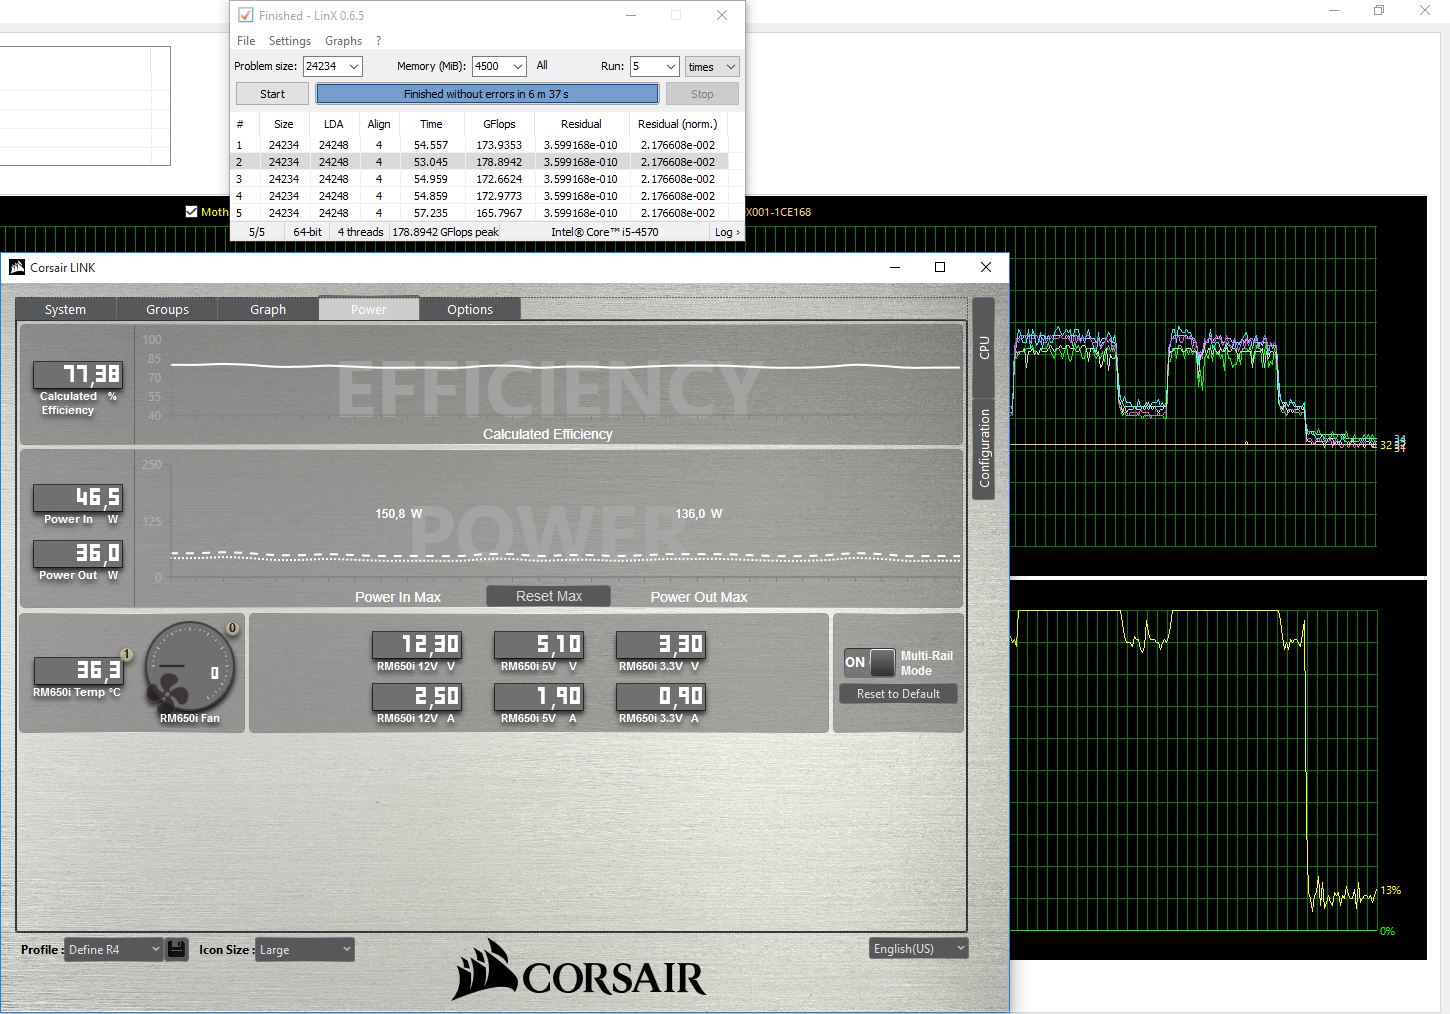Click the LinX title bar app icon

tap(245, 15)
